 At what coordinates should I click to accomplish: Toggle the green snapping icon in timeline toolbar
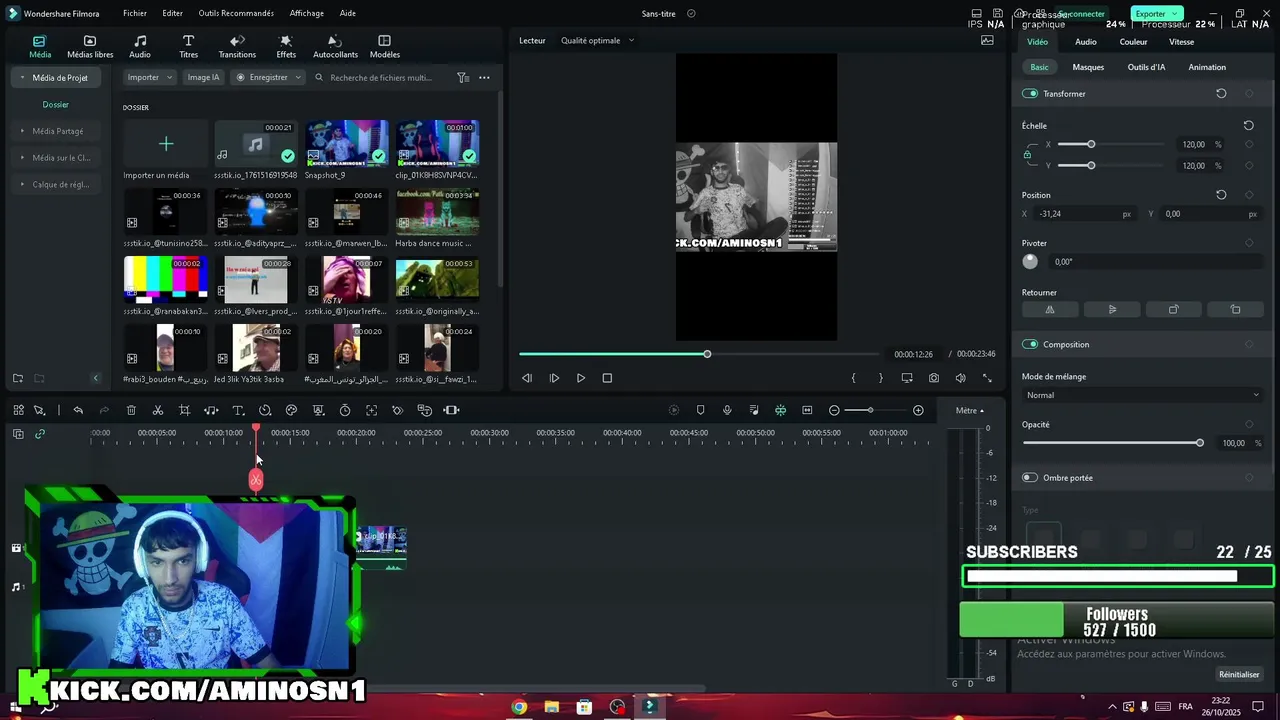point(780,410)
